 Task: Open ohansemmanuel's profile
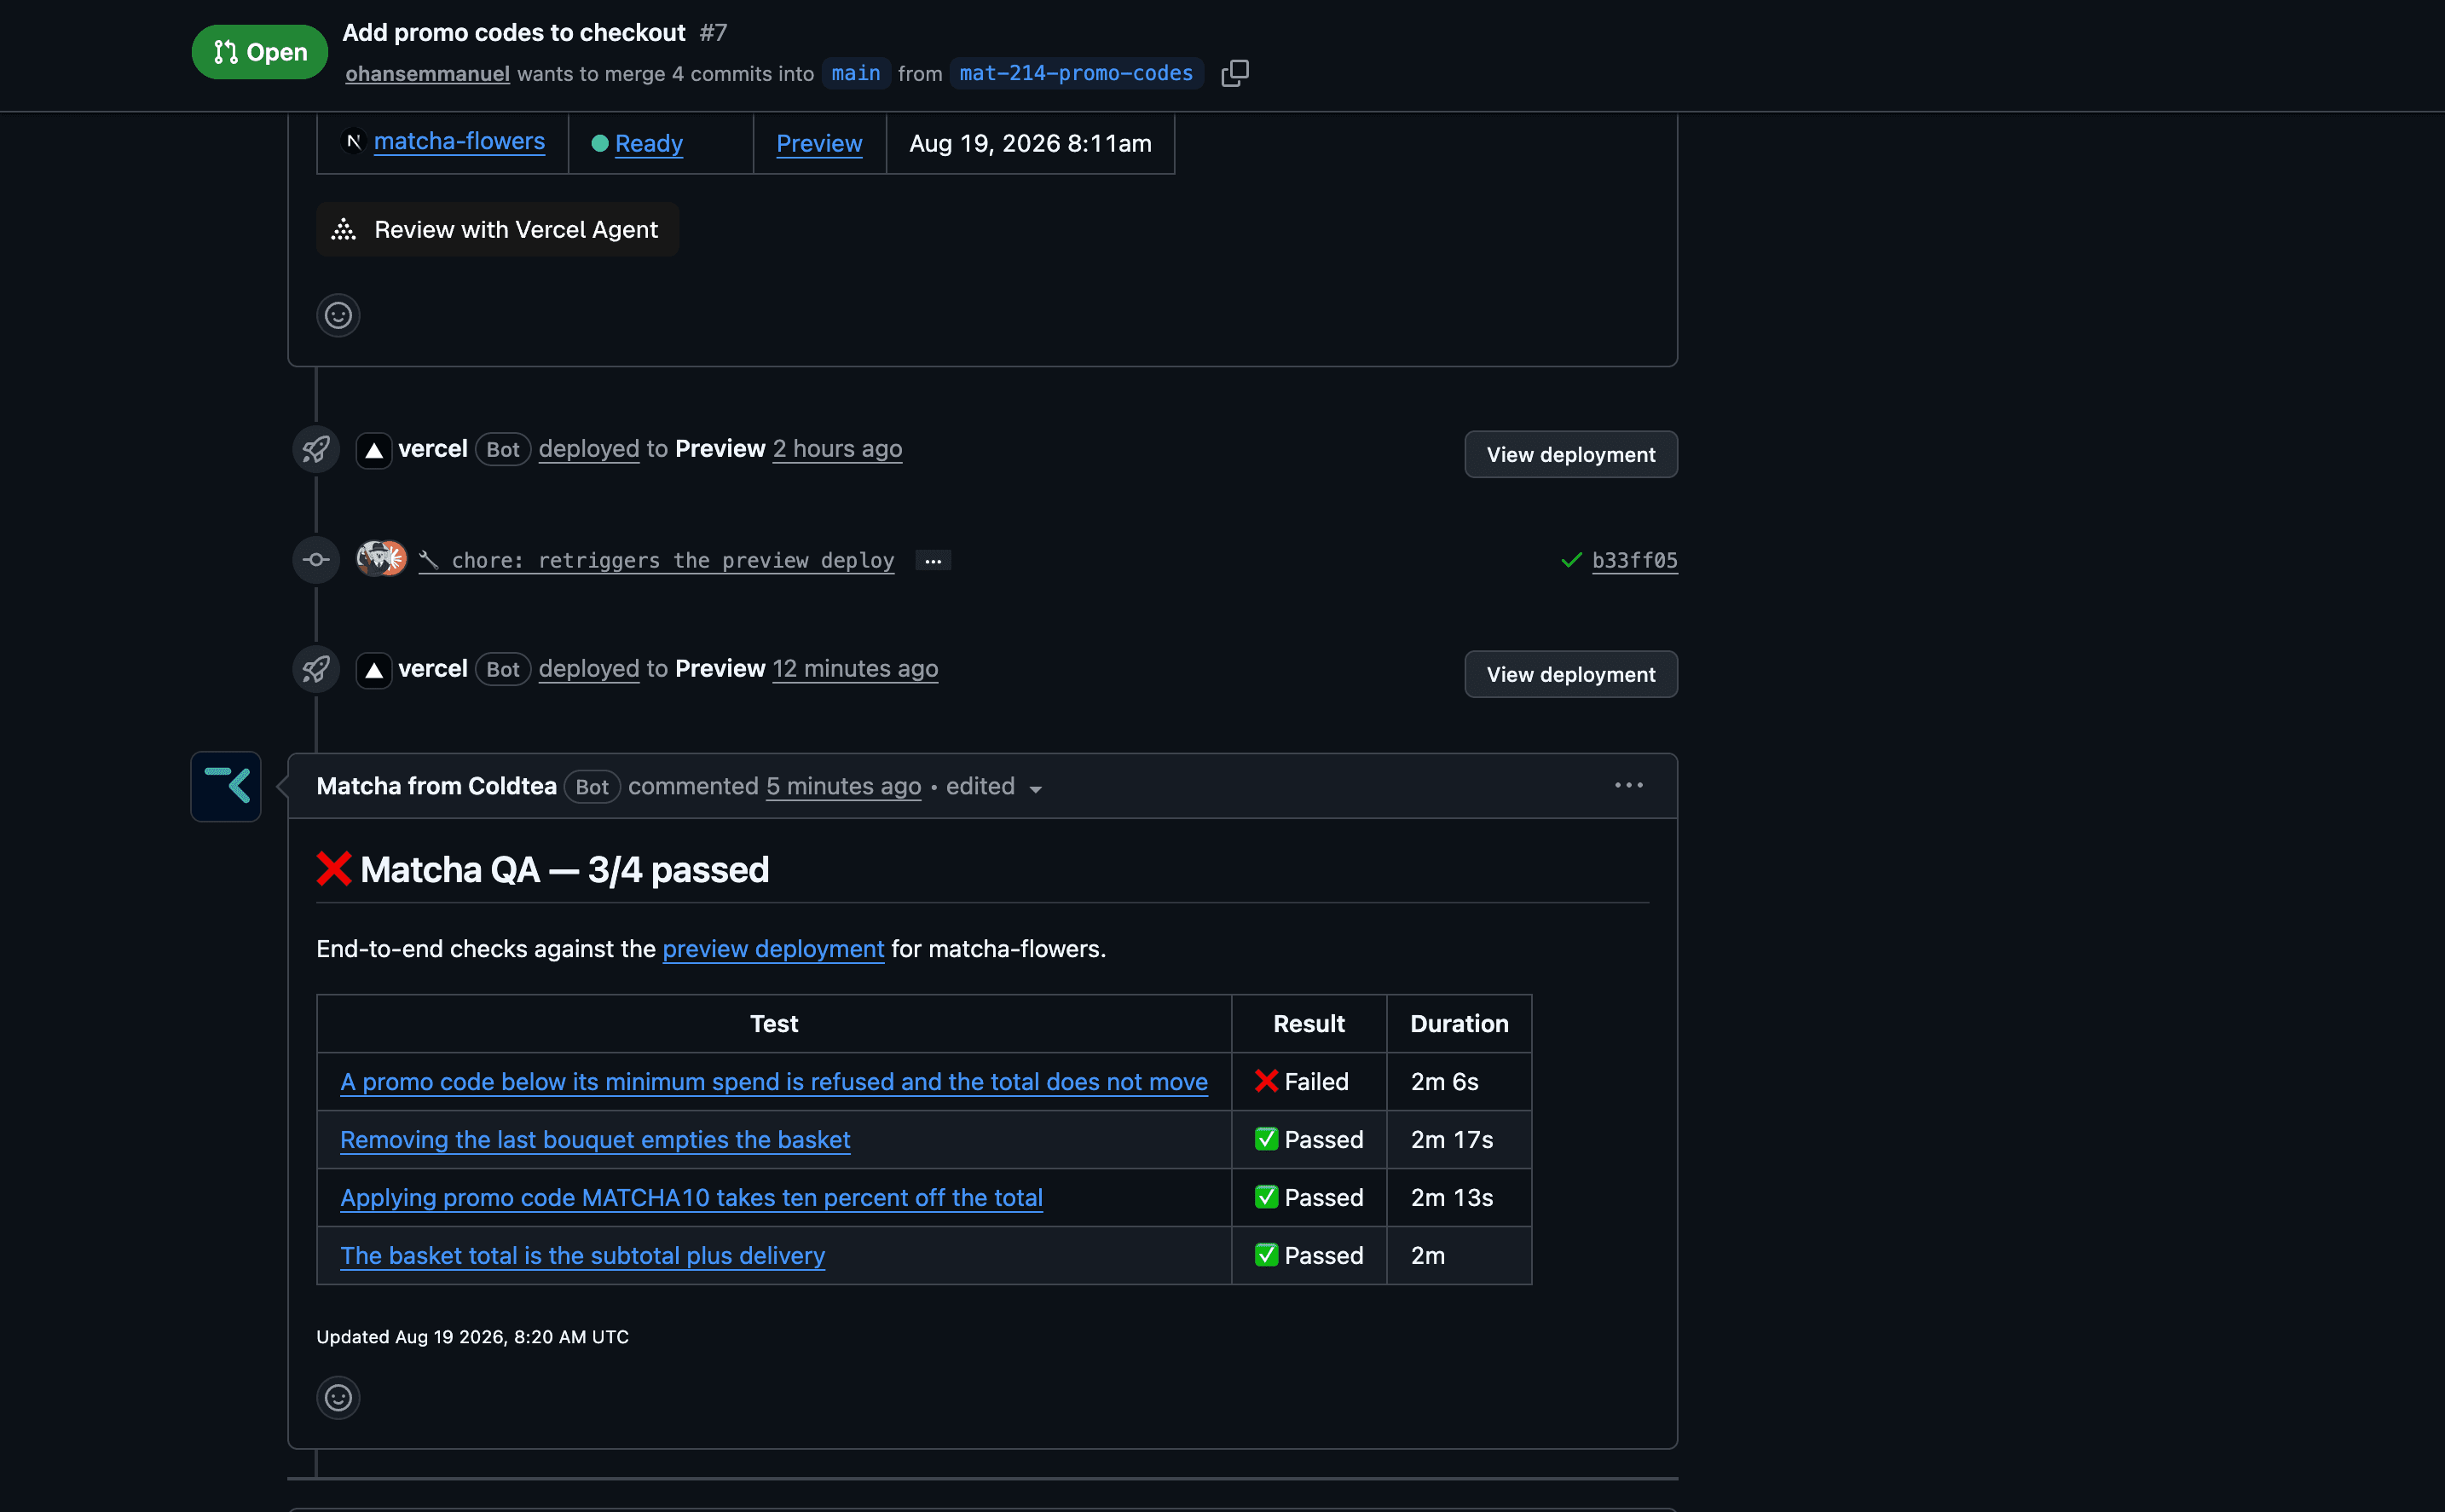[427, 74]
